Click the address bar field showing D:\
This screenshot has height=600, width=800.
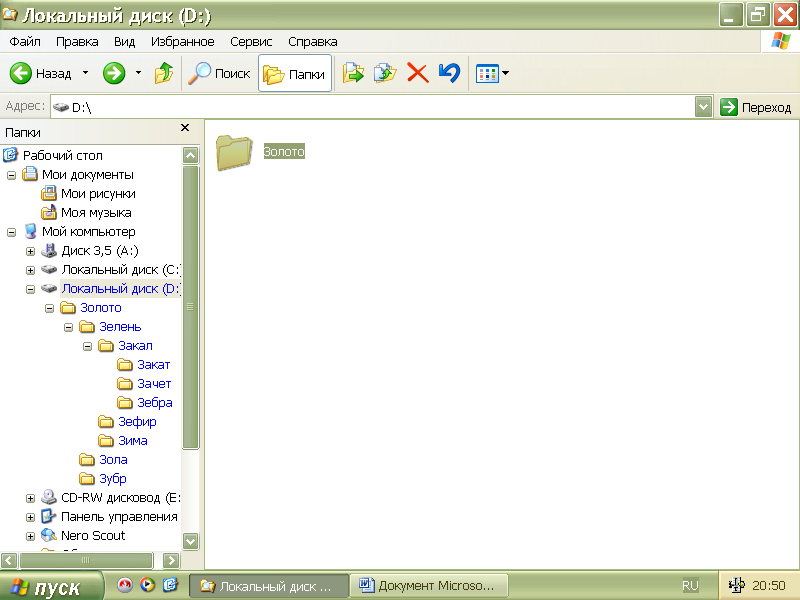(x=372, y=107)
